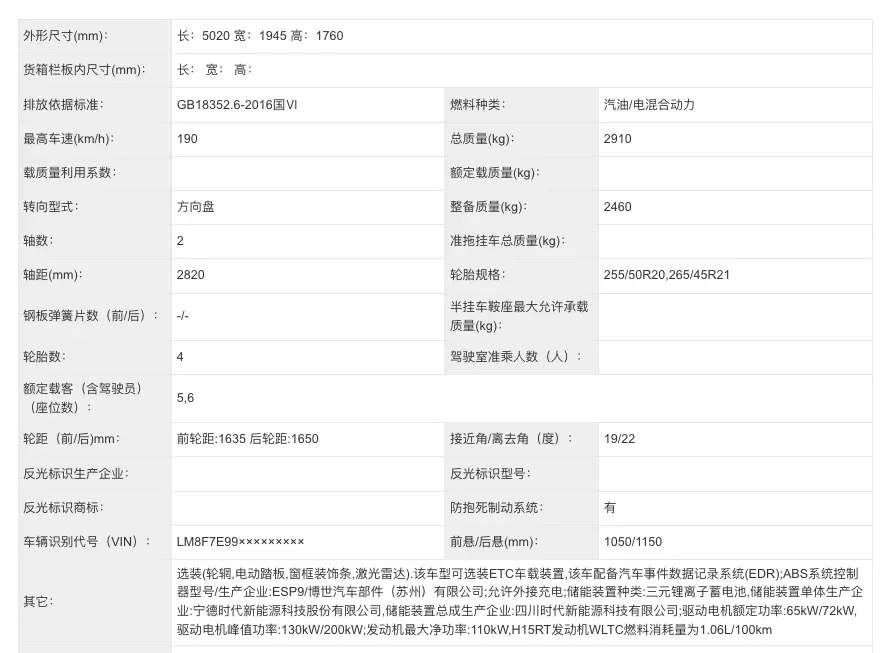891x653 pixels.
Task: Select track width 前轮距:1635 后轮距:1650
Action: tap(248, 439)
